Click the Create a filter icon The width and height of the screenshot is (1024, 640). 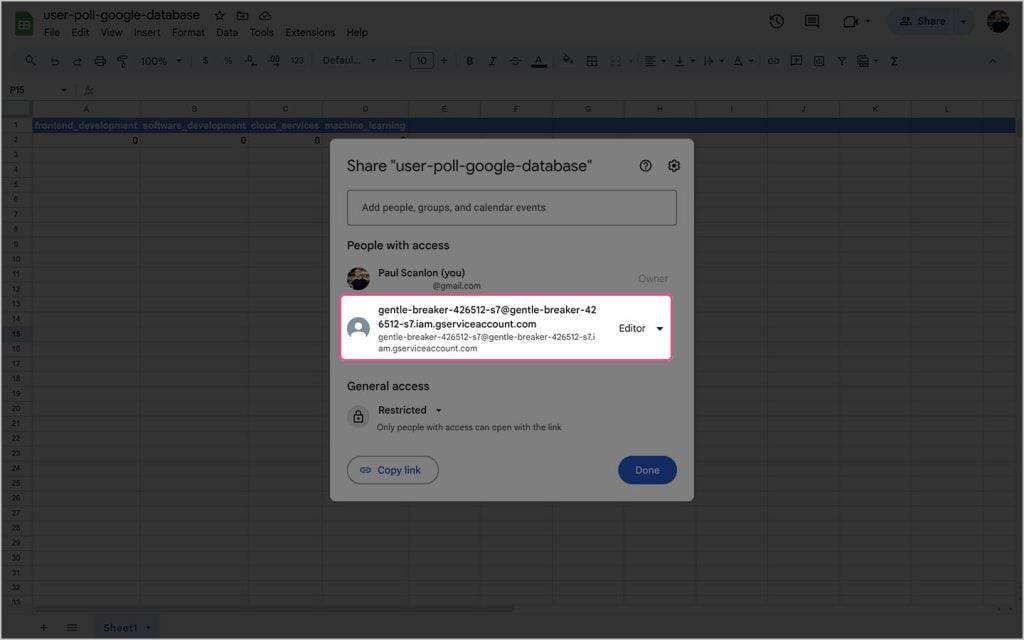pyautogui.click(x=842, y=61)
